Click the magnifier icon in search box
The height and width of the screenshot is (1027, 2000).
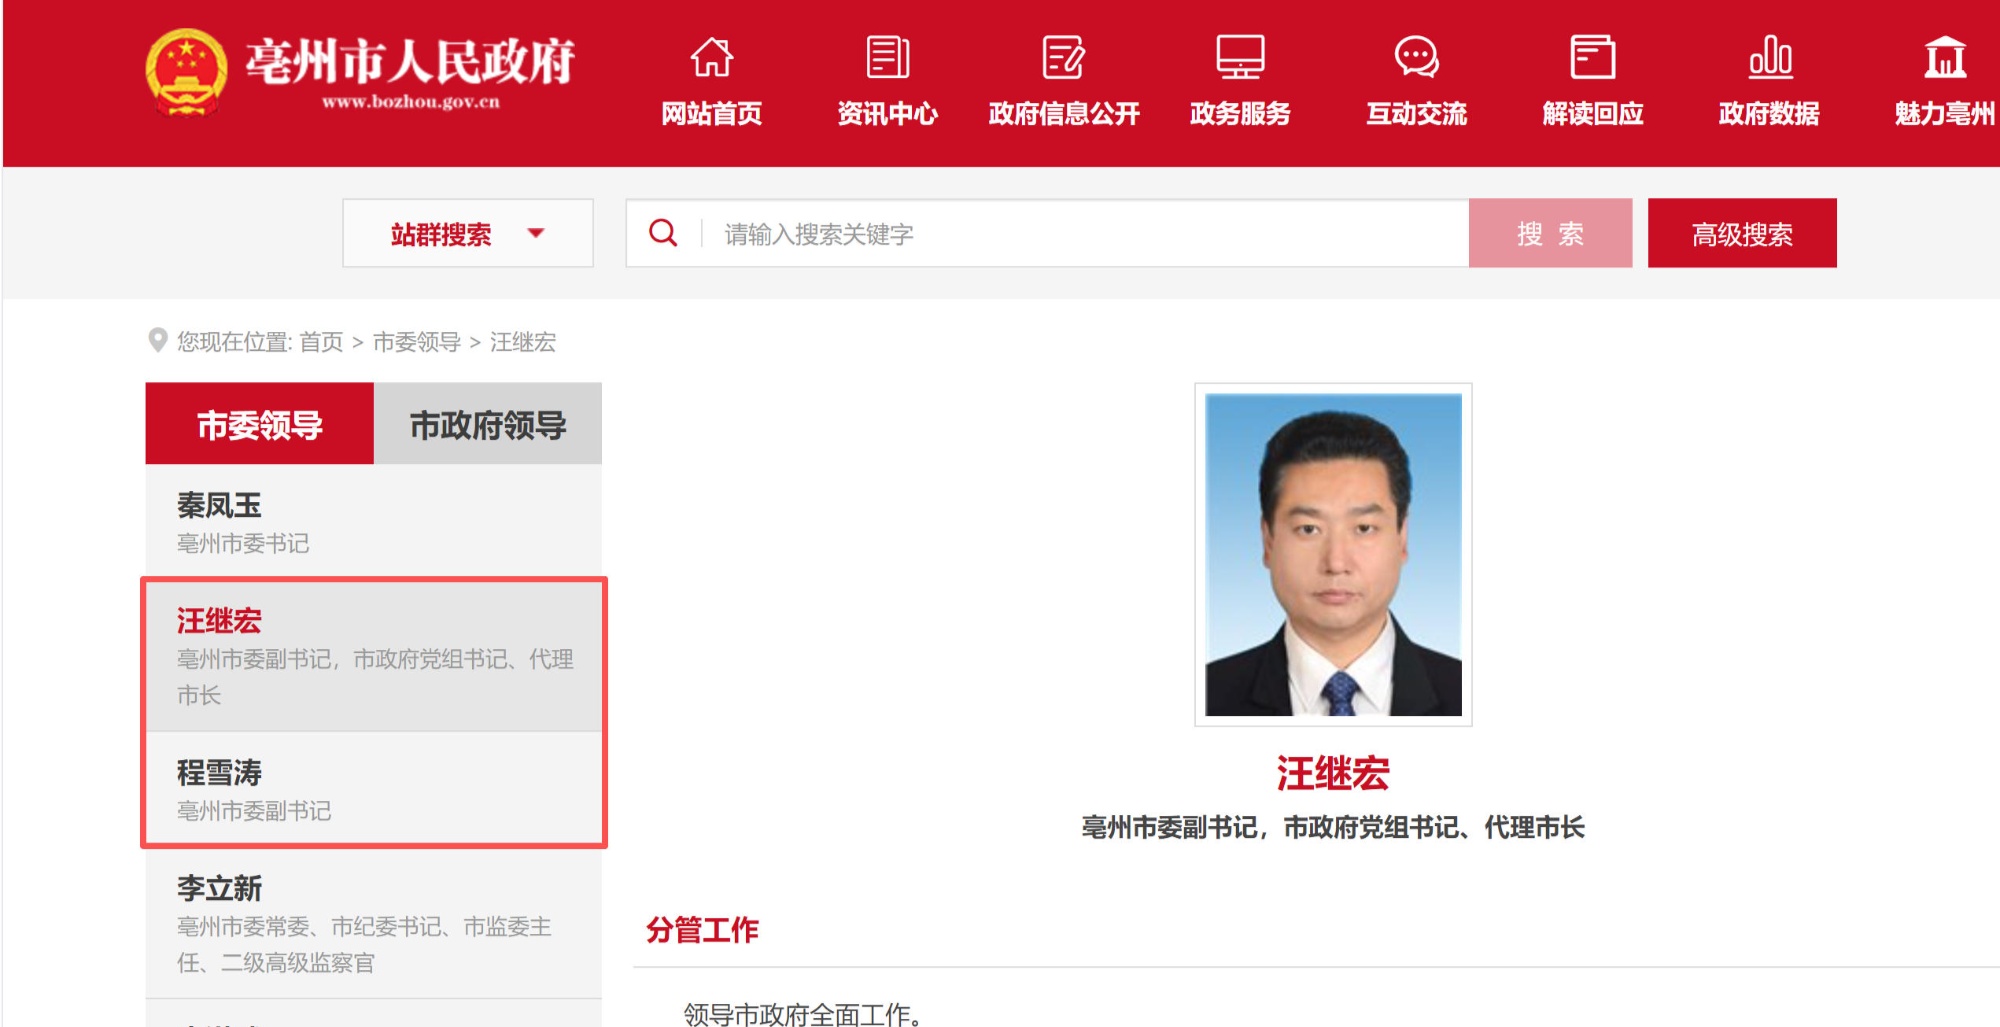[663, 233]
